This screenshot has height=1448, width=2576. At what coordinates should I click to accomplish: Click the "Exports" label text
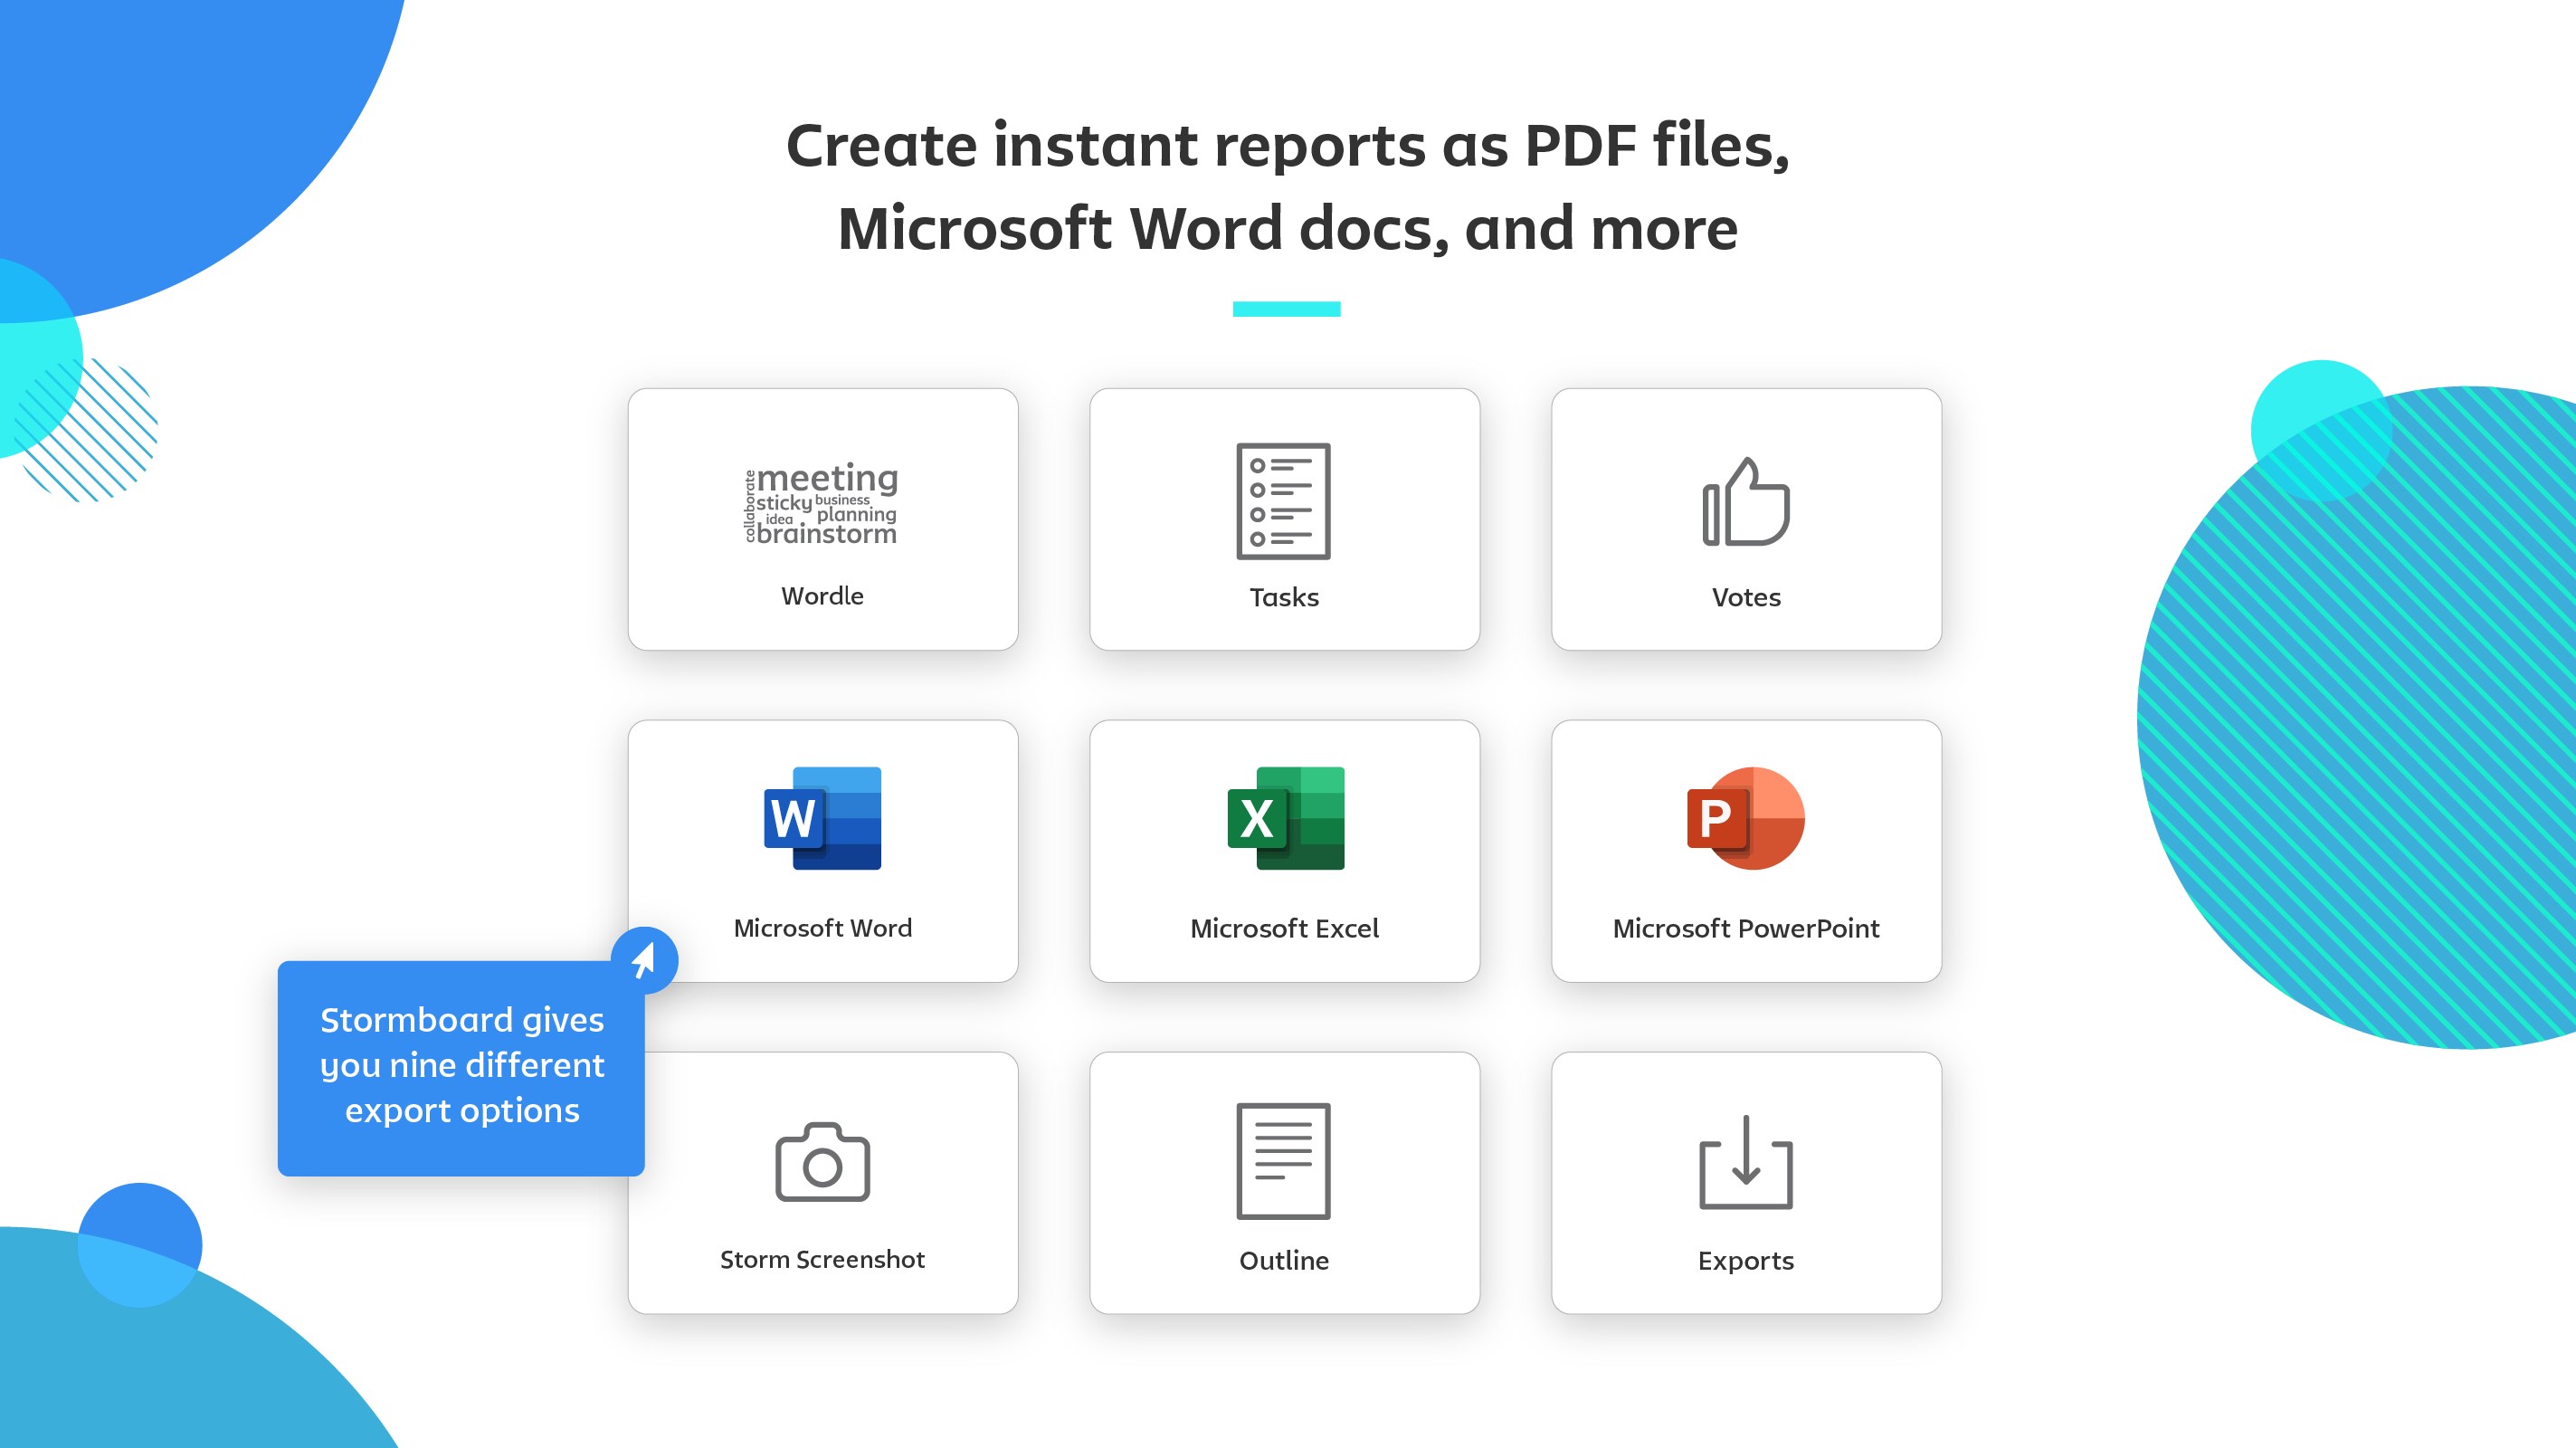click(x=1746, y=1261)
